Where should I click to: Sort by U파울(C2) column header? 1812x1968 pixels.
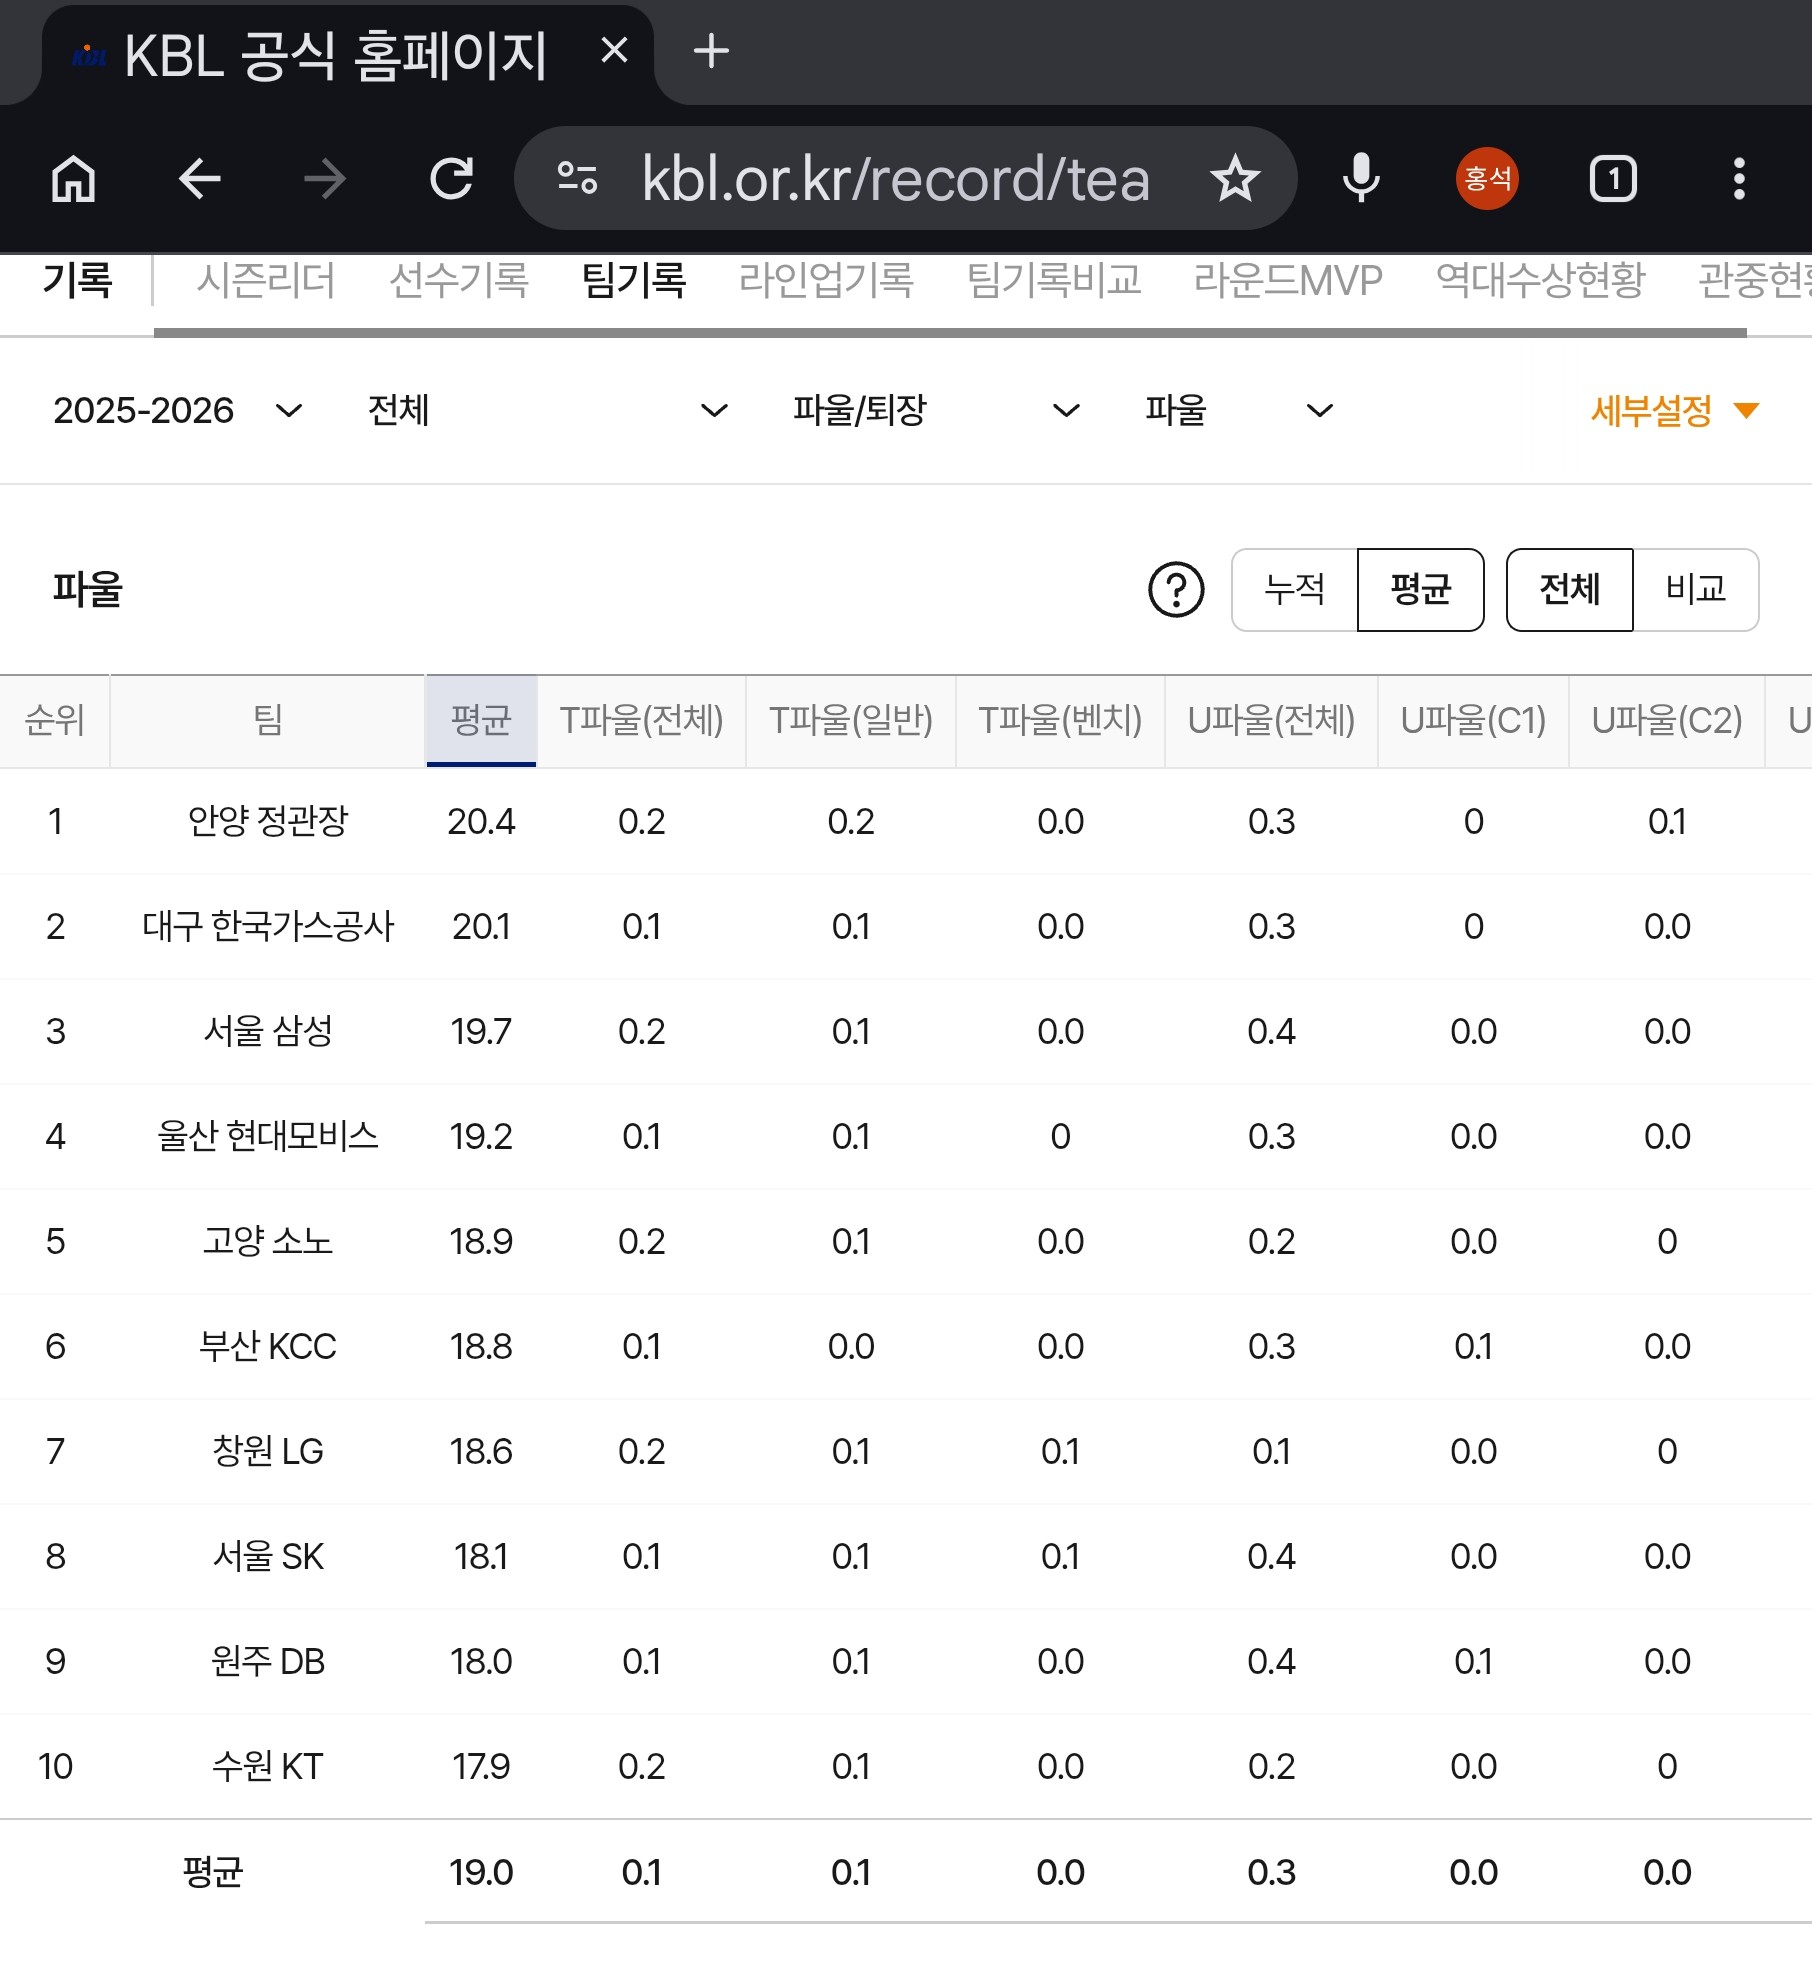coord(1667,721)
